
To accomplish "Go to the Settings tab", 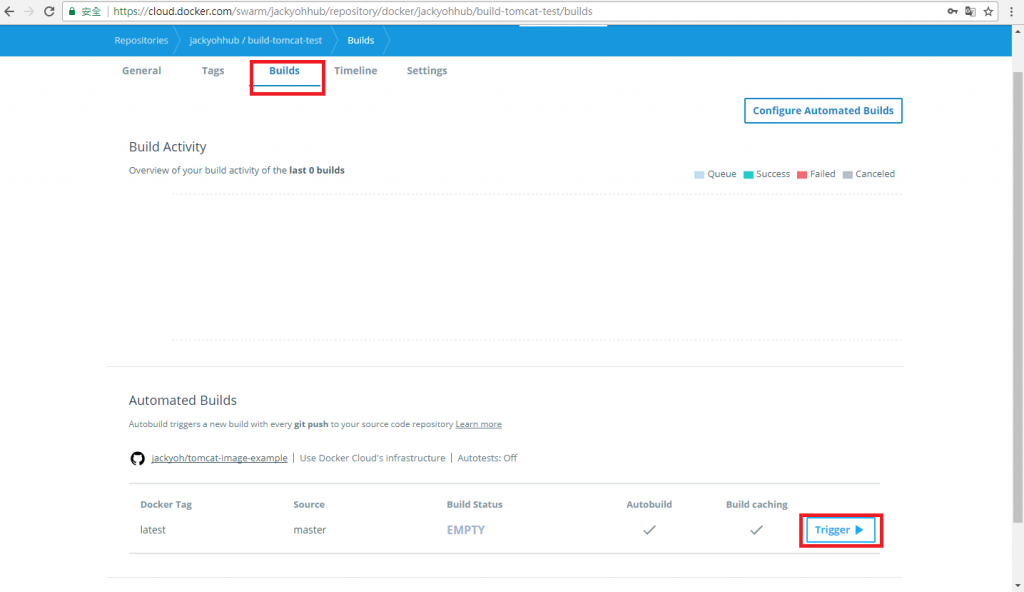I will pos(427,71).
